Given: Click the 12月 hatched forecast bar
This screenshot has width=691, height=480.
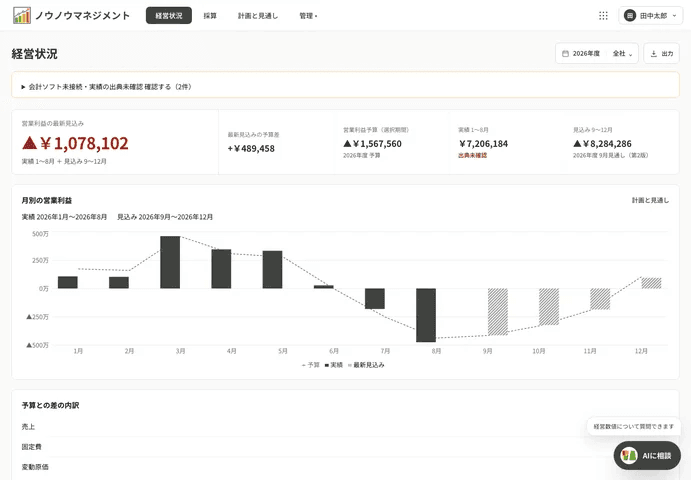Looking at the screenshot, I should 651,283.
